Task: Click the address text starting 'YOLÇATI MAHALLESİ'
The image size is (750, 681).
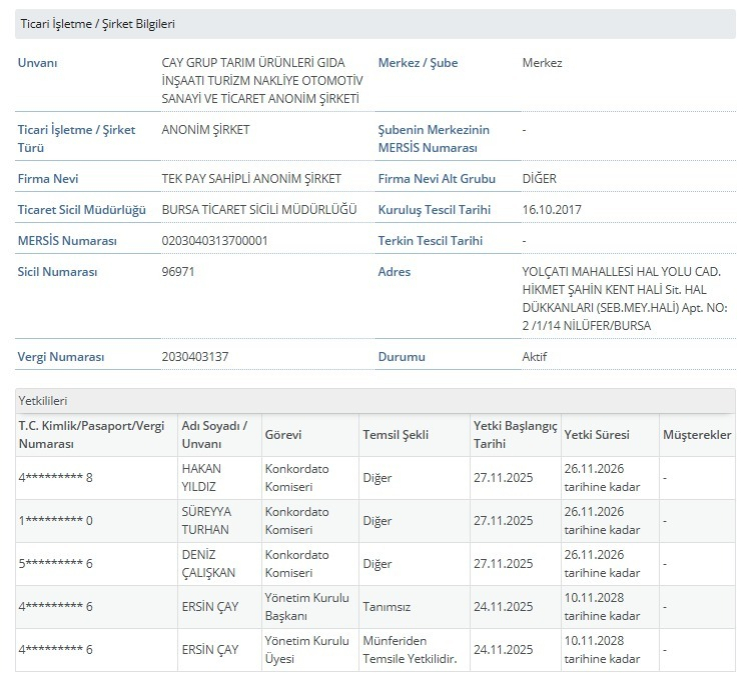Action: [x=623, y=295]
